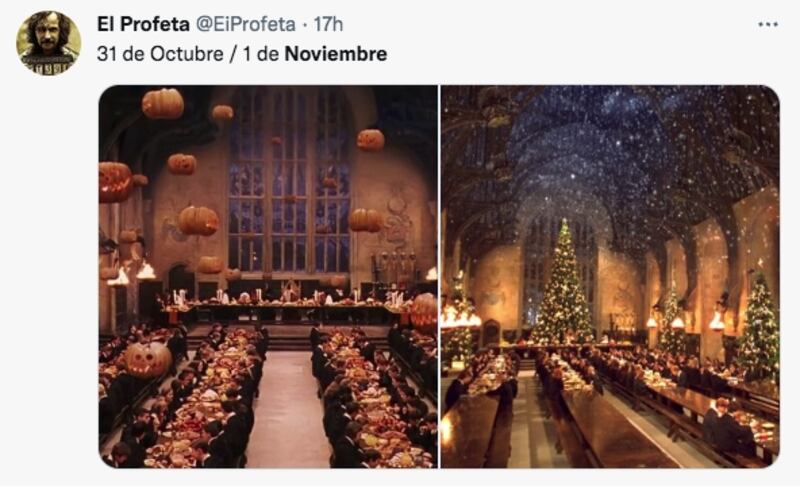
Task: Open El Profeta's profile avatar
Action: [x=48, y=43]
